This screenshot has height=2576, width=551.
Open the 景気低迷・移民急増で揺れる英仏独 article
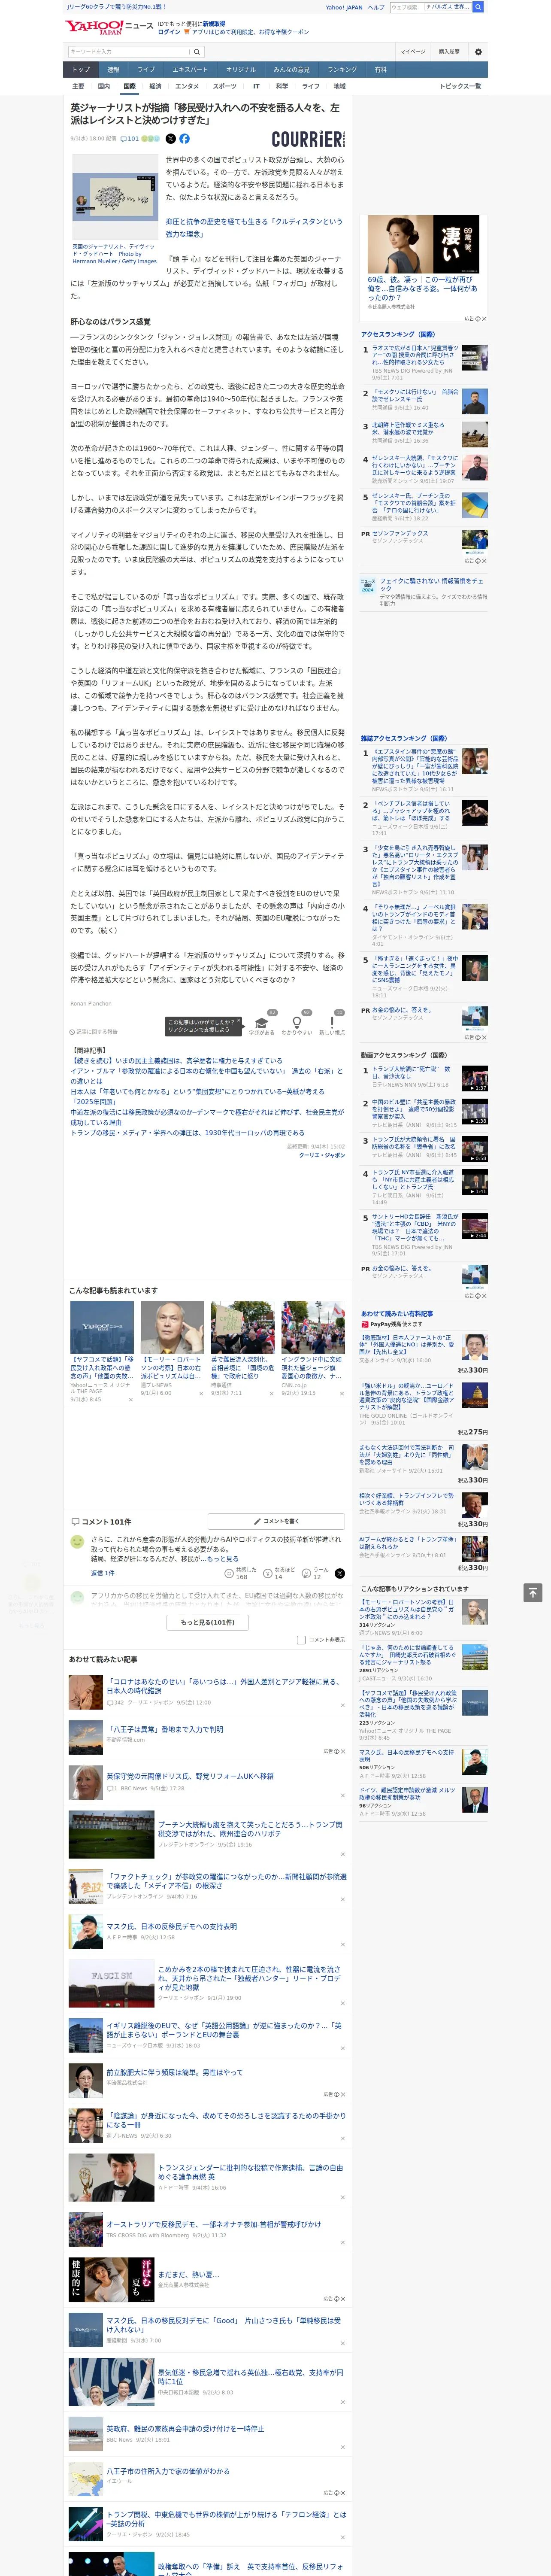(251, 2377)
